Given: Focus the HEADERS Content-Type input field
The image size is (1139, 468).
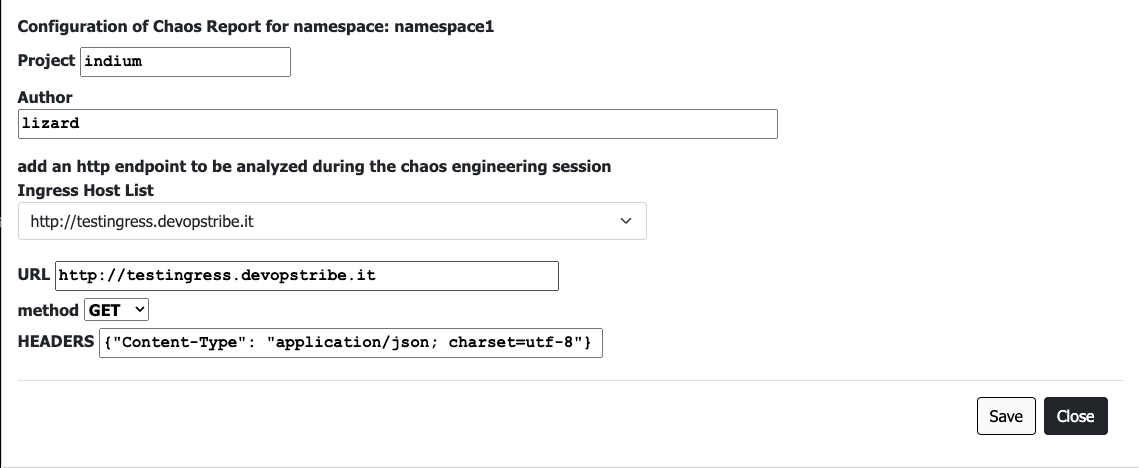Looking at the screenshot, I should [x=351, y=343].
